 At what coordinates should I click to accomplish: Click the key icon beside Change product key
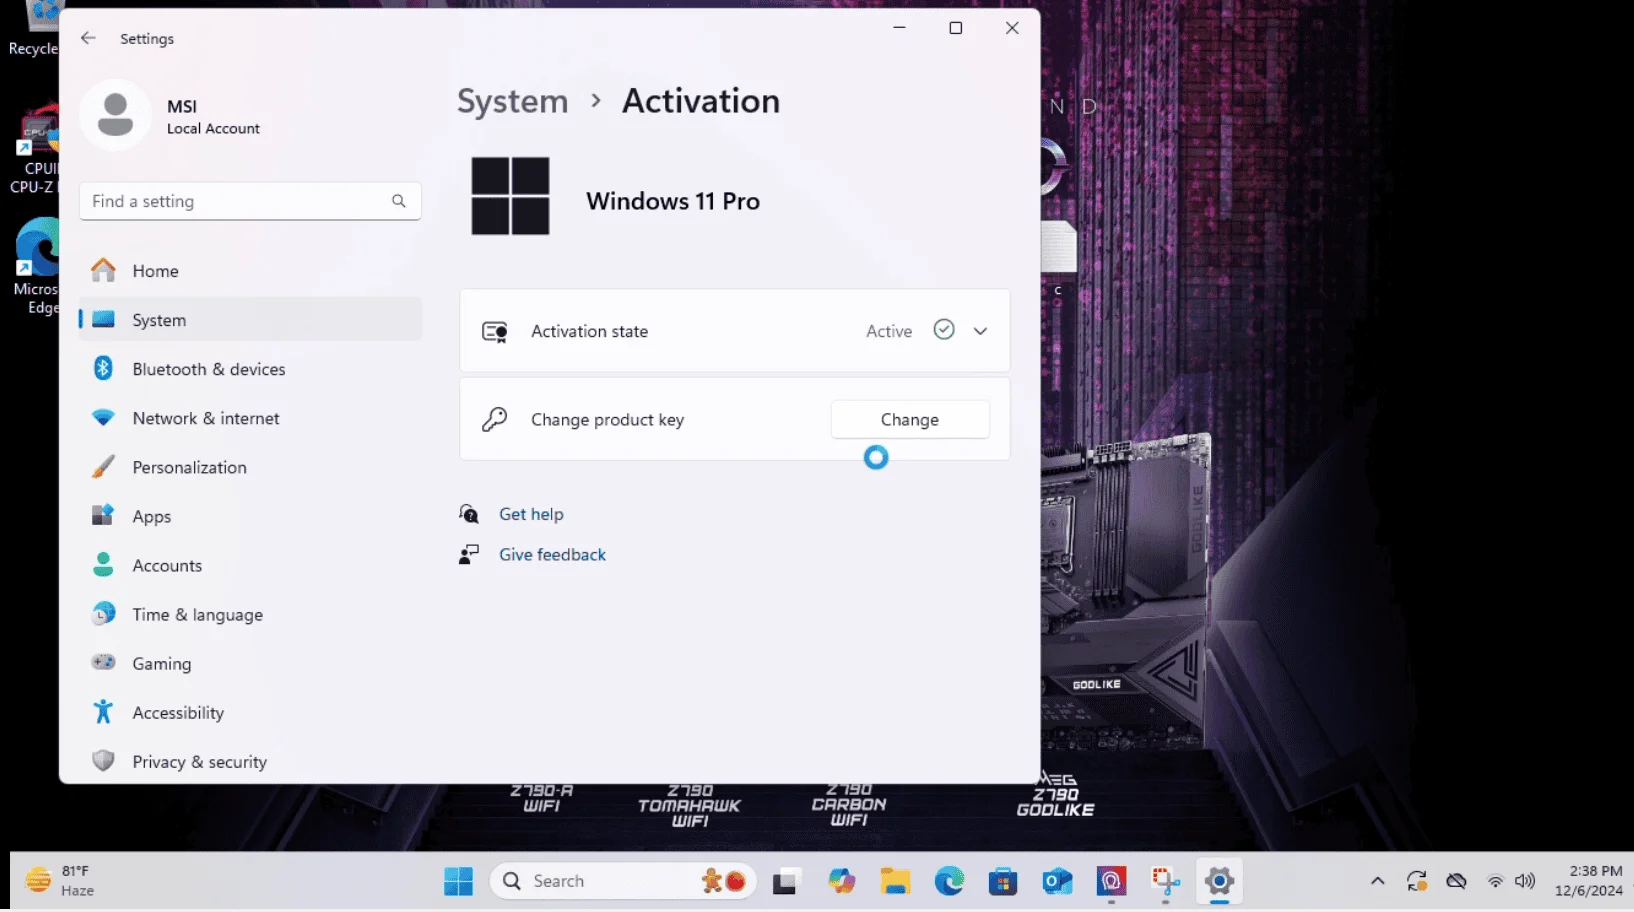tap(494, 419)
